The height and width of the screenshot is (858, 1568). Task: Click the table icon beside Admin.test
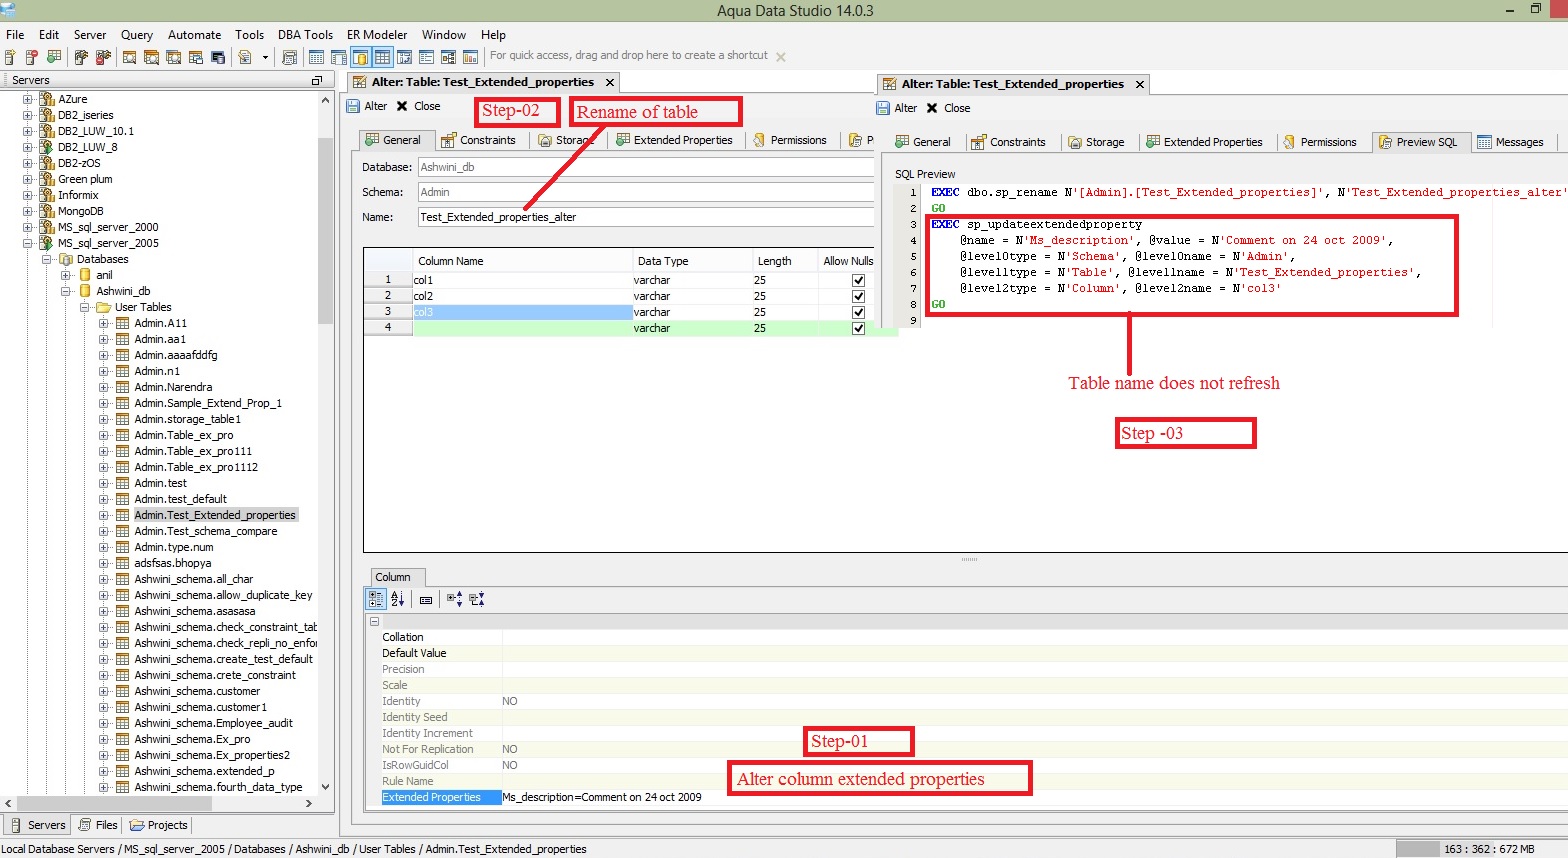123,483
